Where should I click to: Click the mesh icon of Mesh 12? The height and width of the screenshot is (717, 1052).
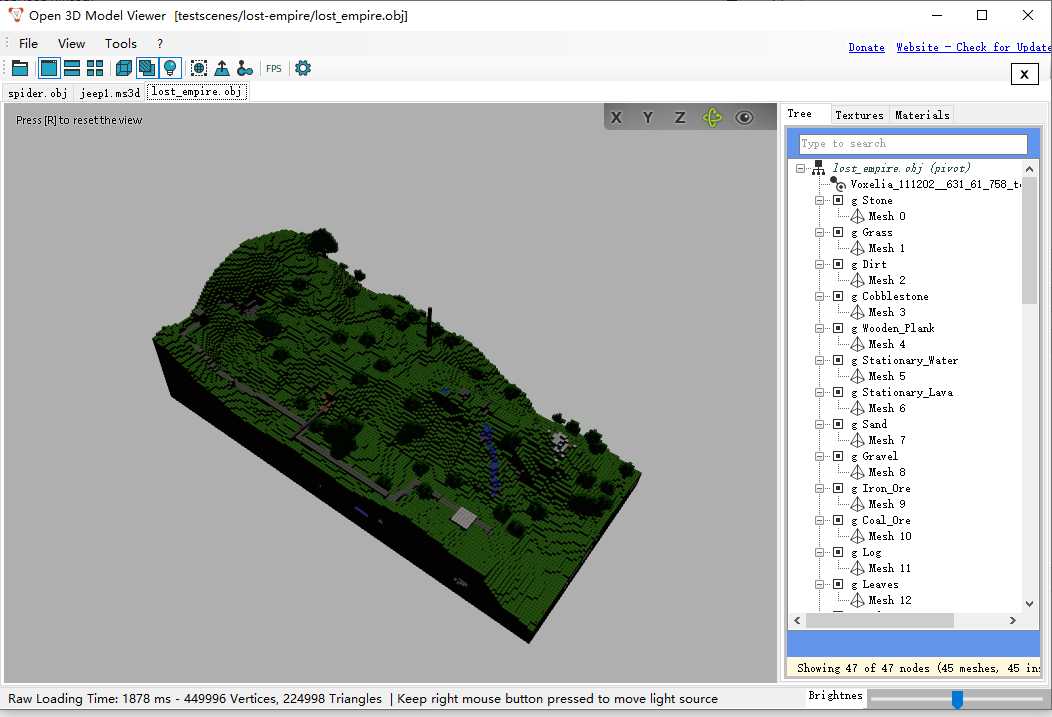click(x=857, y=600)
